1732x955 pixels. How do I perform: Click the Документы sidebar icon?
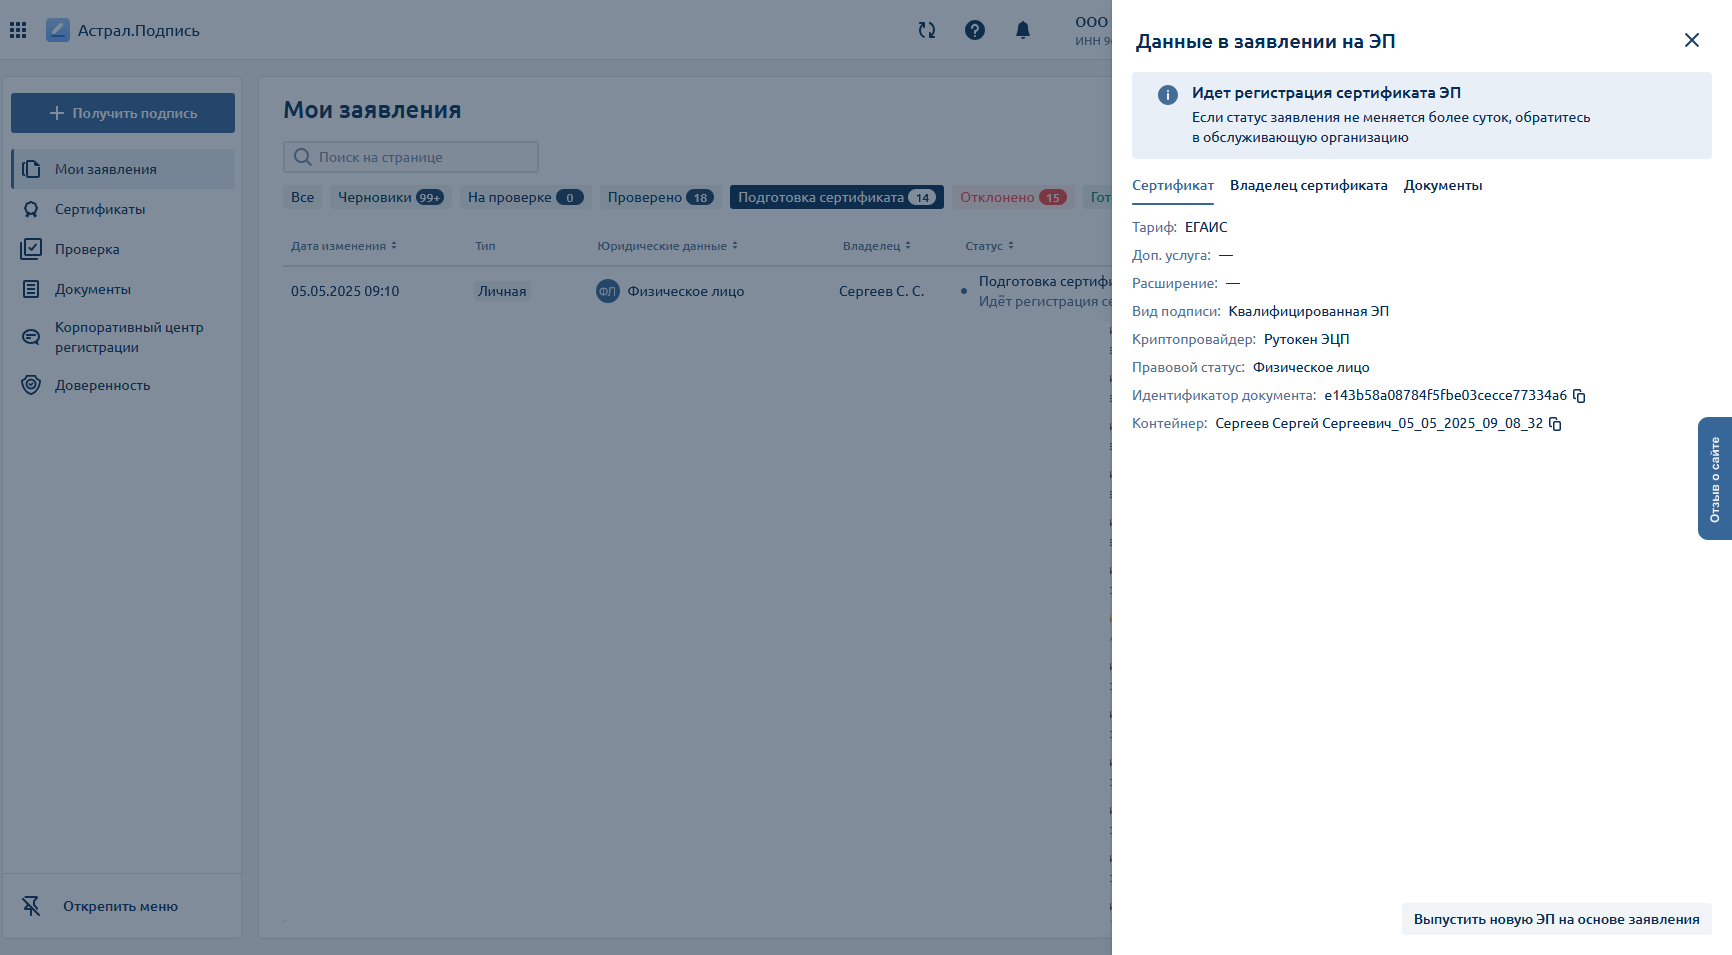(x=31, y=289)
